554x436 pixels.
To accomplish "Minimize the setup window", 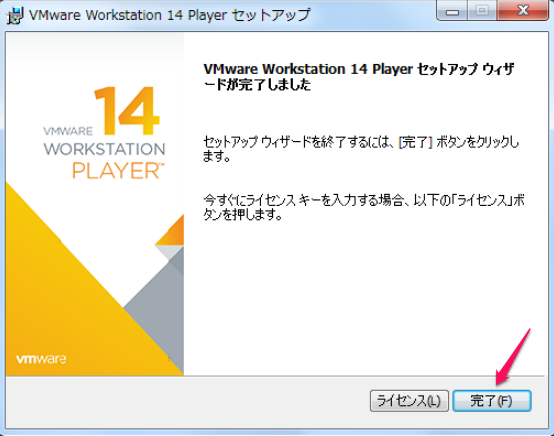I will 452,10.
